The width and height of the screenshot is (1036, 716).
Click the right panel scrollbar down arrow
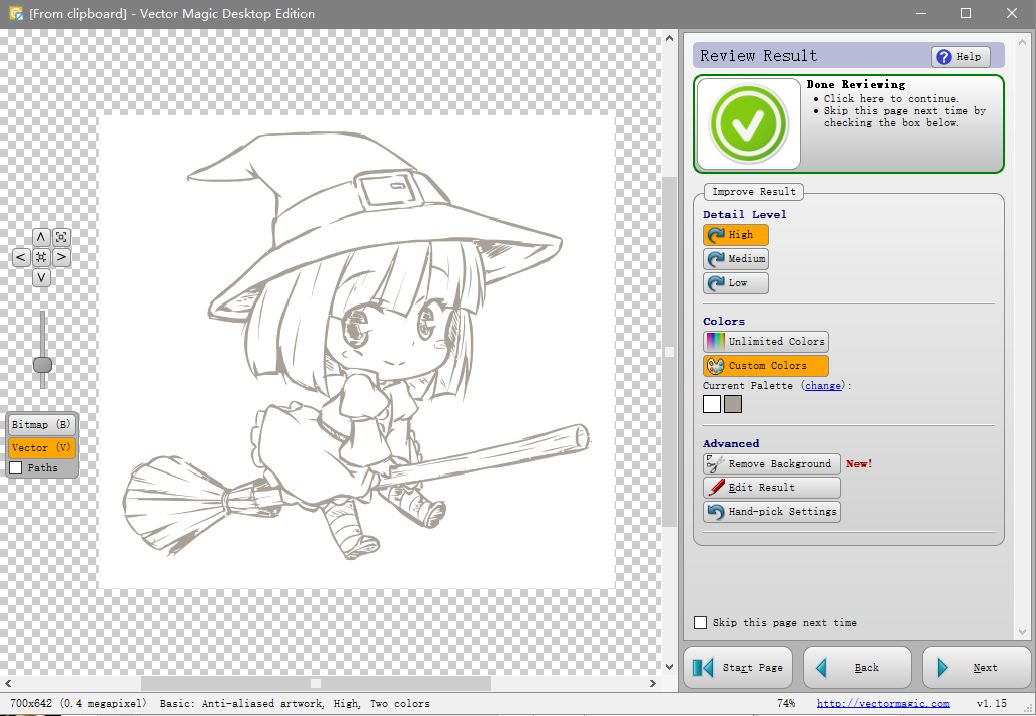(1023, 632)
